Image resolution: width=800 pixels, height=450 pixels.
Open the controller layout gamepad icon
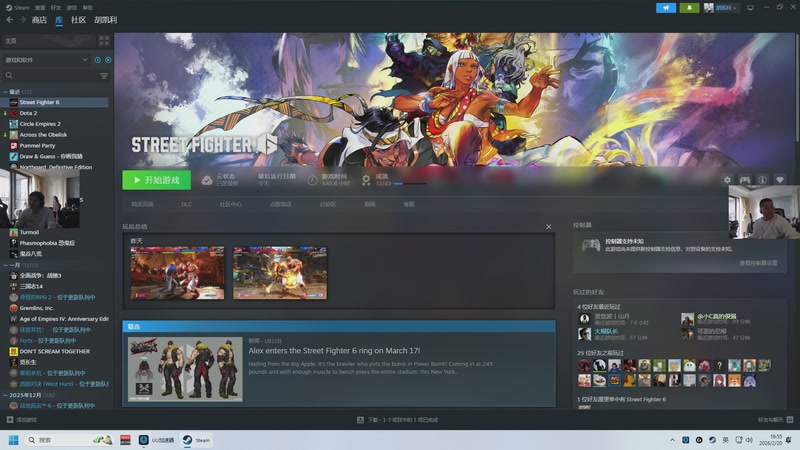coord(745,180)
